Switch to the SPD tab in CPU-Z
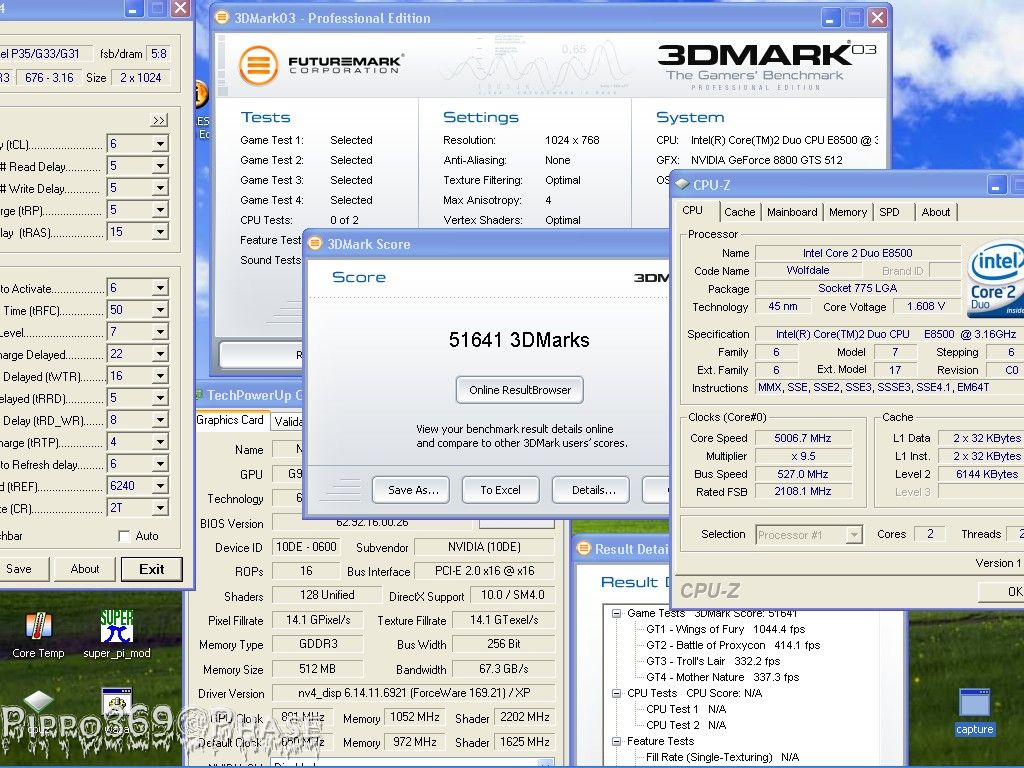Screen dimensions: 1024x768 pyautogui.click(x=889, y=212)
